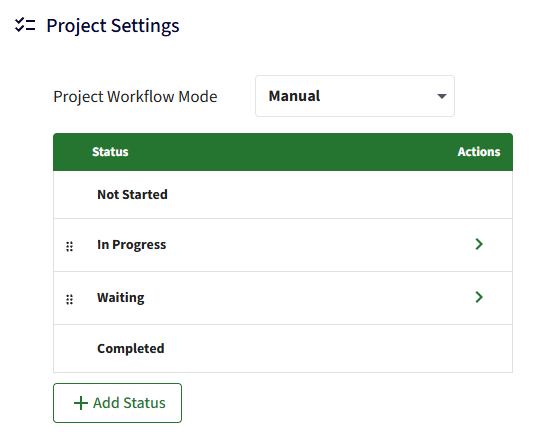Click the plus icon in Add Status

(81, 403)
